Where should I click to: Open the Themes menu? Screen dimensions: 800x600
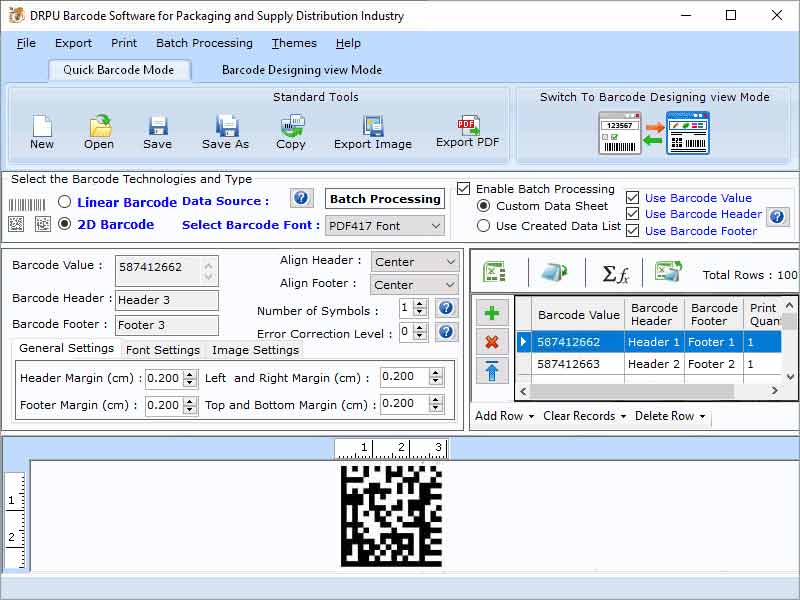293,43
